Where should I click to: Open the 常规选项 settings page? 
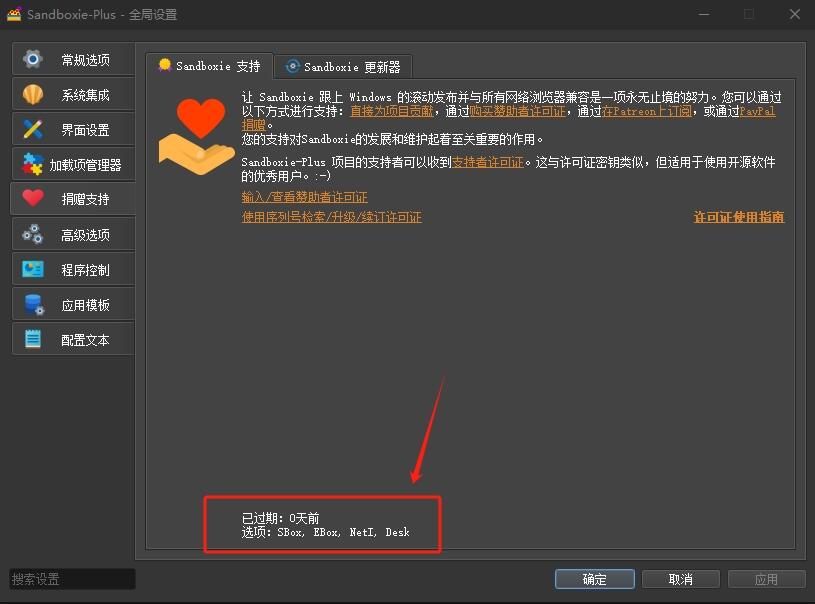(74, 60)
